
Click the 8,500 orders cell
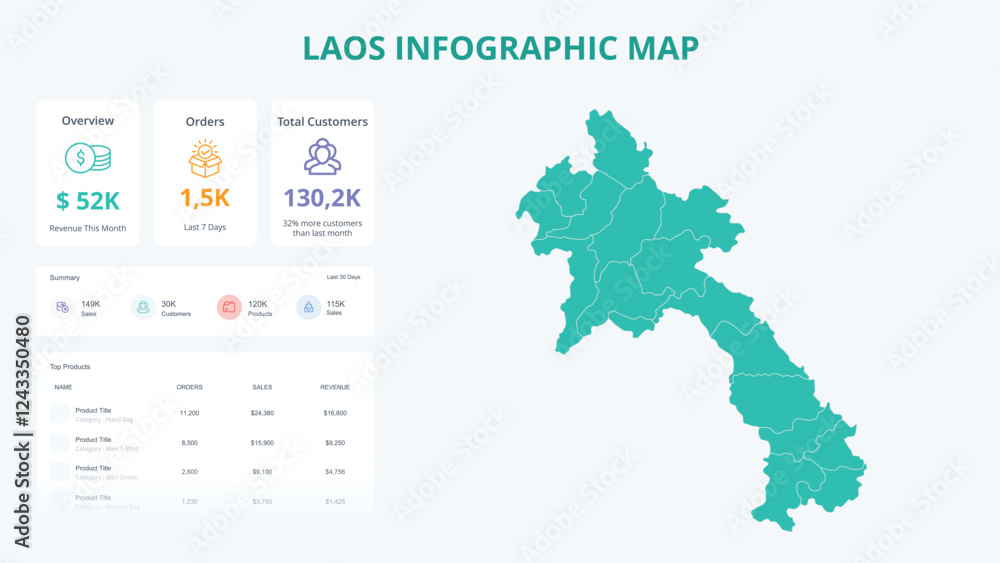[189, 442]
